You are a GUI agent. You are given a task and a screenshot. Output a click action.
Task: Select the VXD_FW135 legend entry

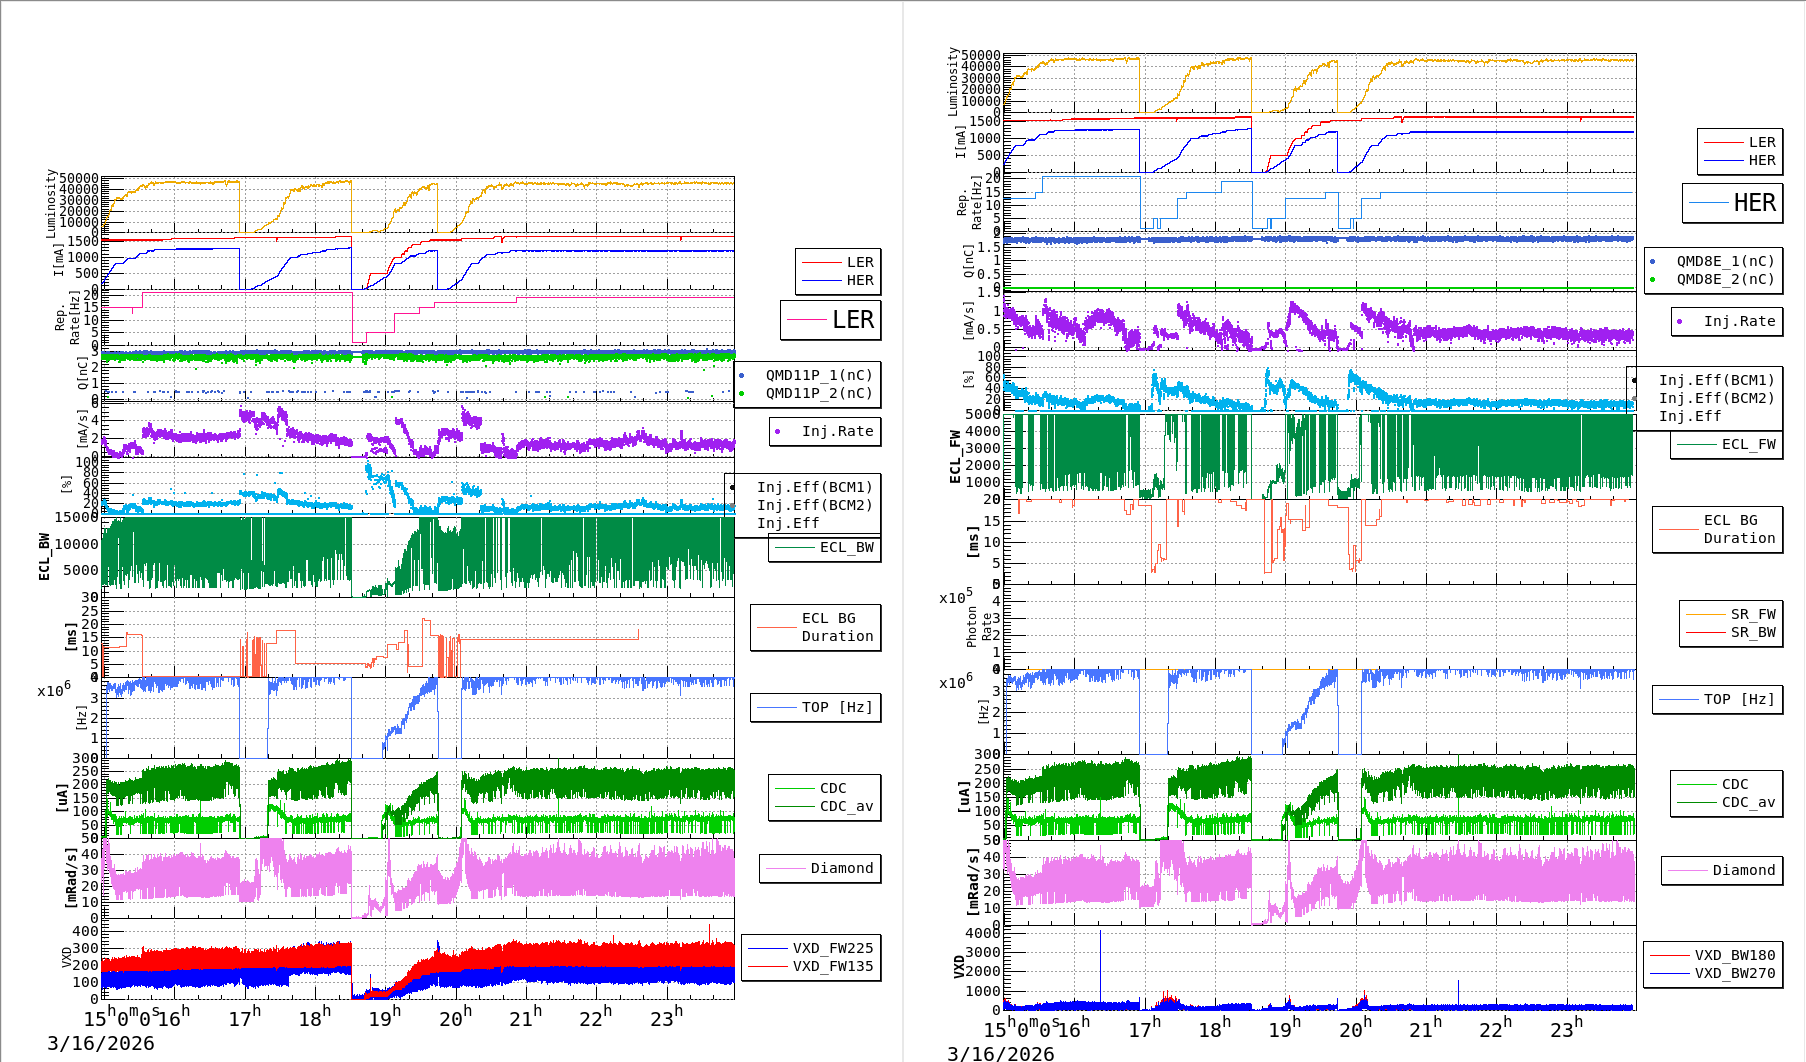832,966
